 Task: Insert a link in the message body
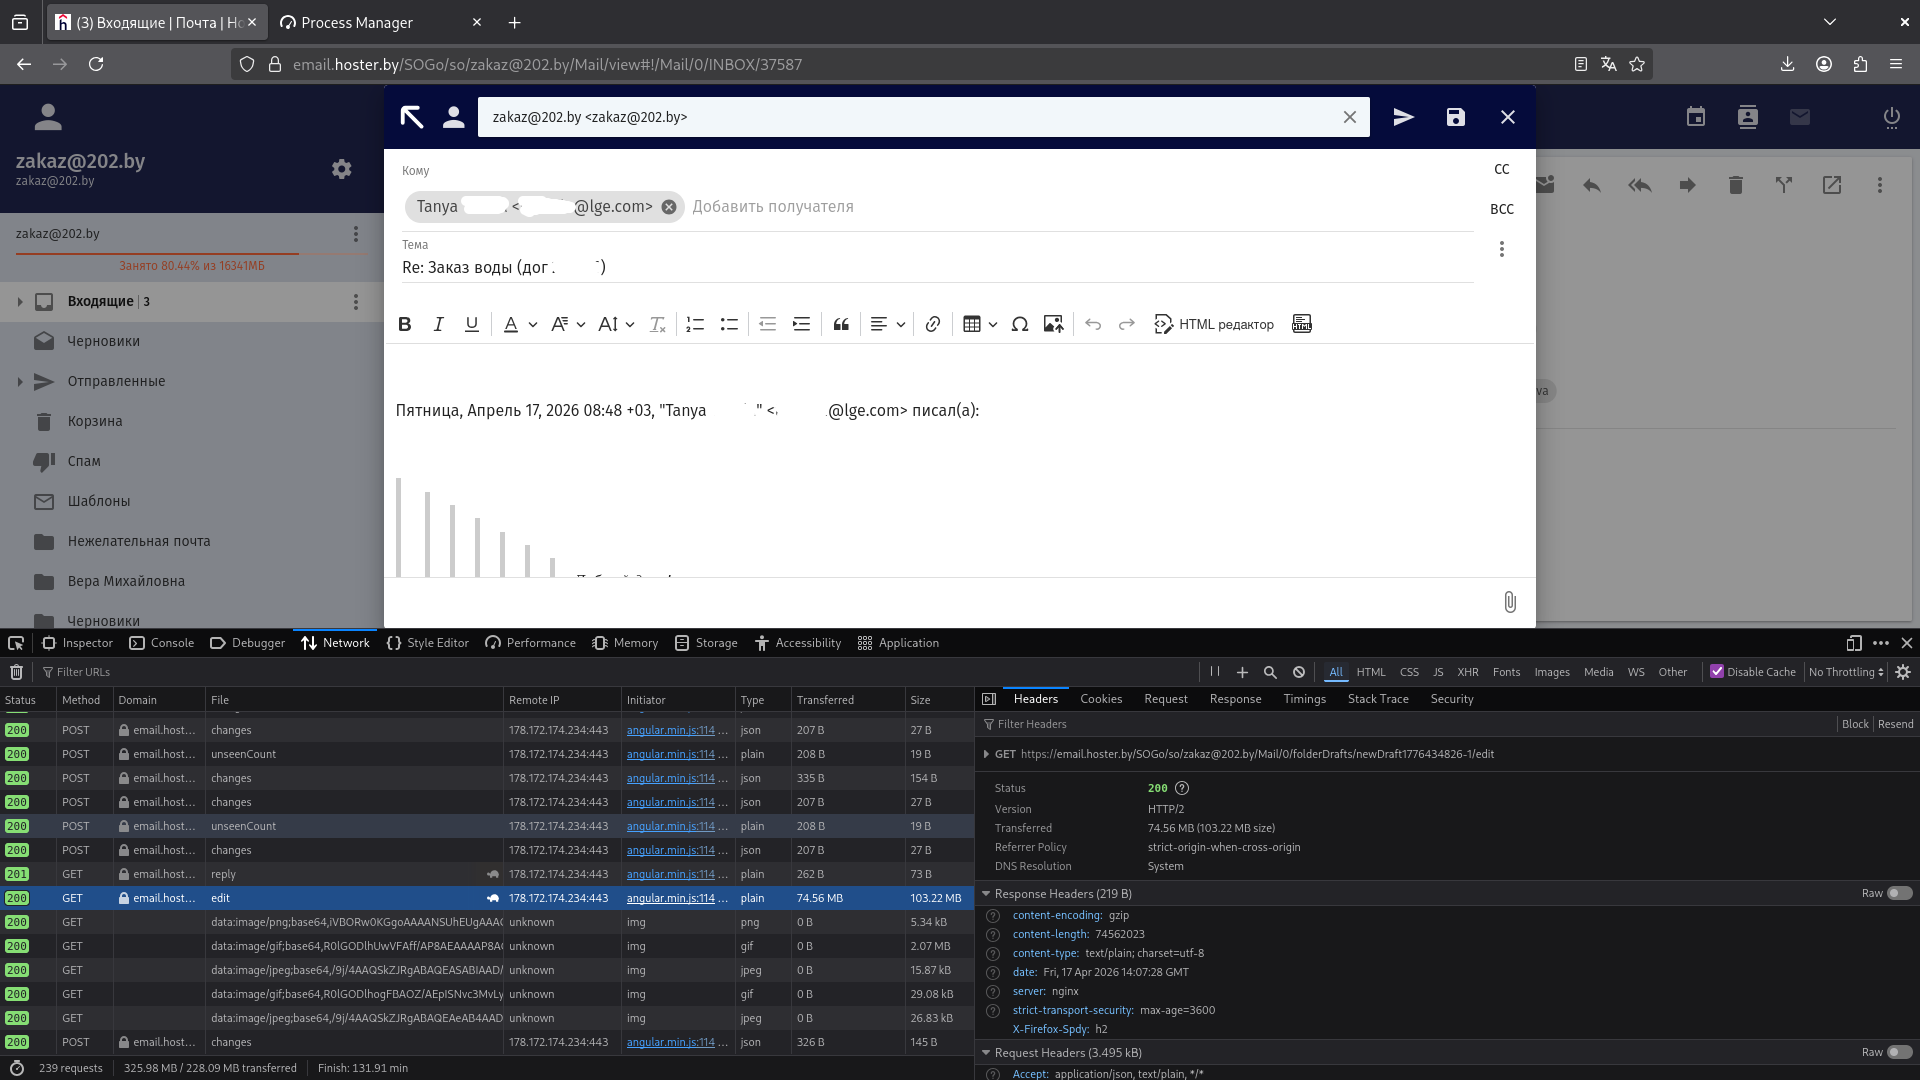click(932, 324)
